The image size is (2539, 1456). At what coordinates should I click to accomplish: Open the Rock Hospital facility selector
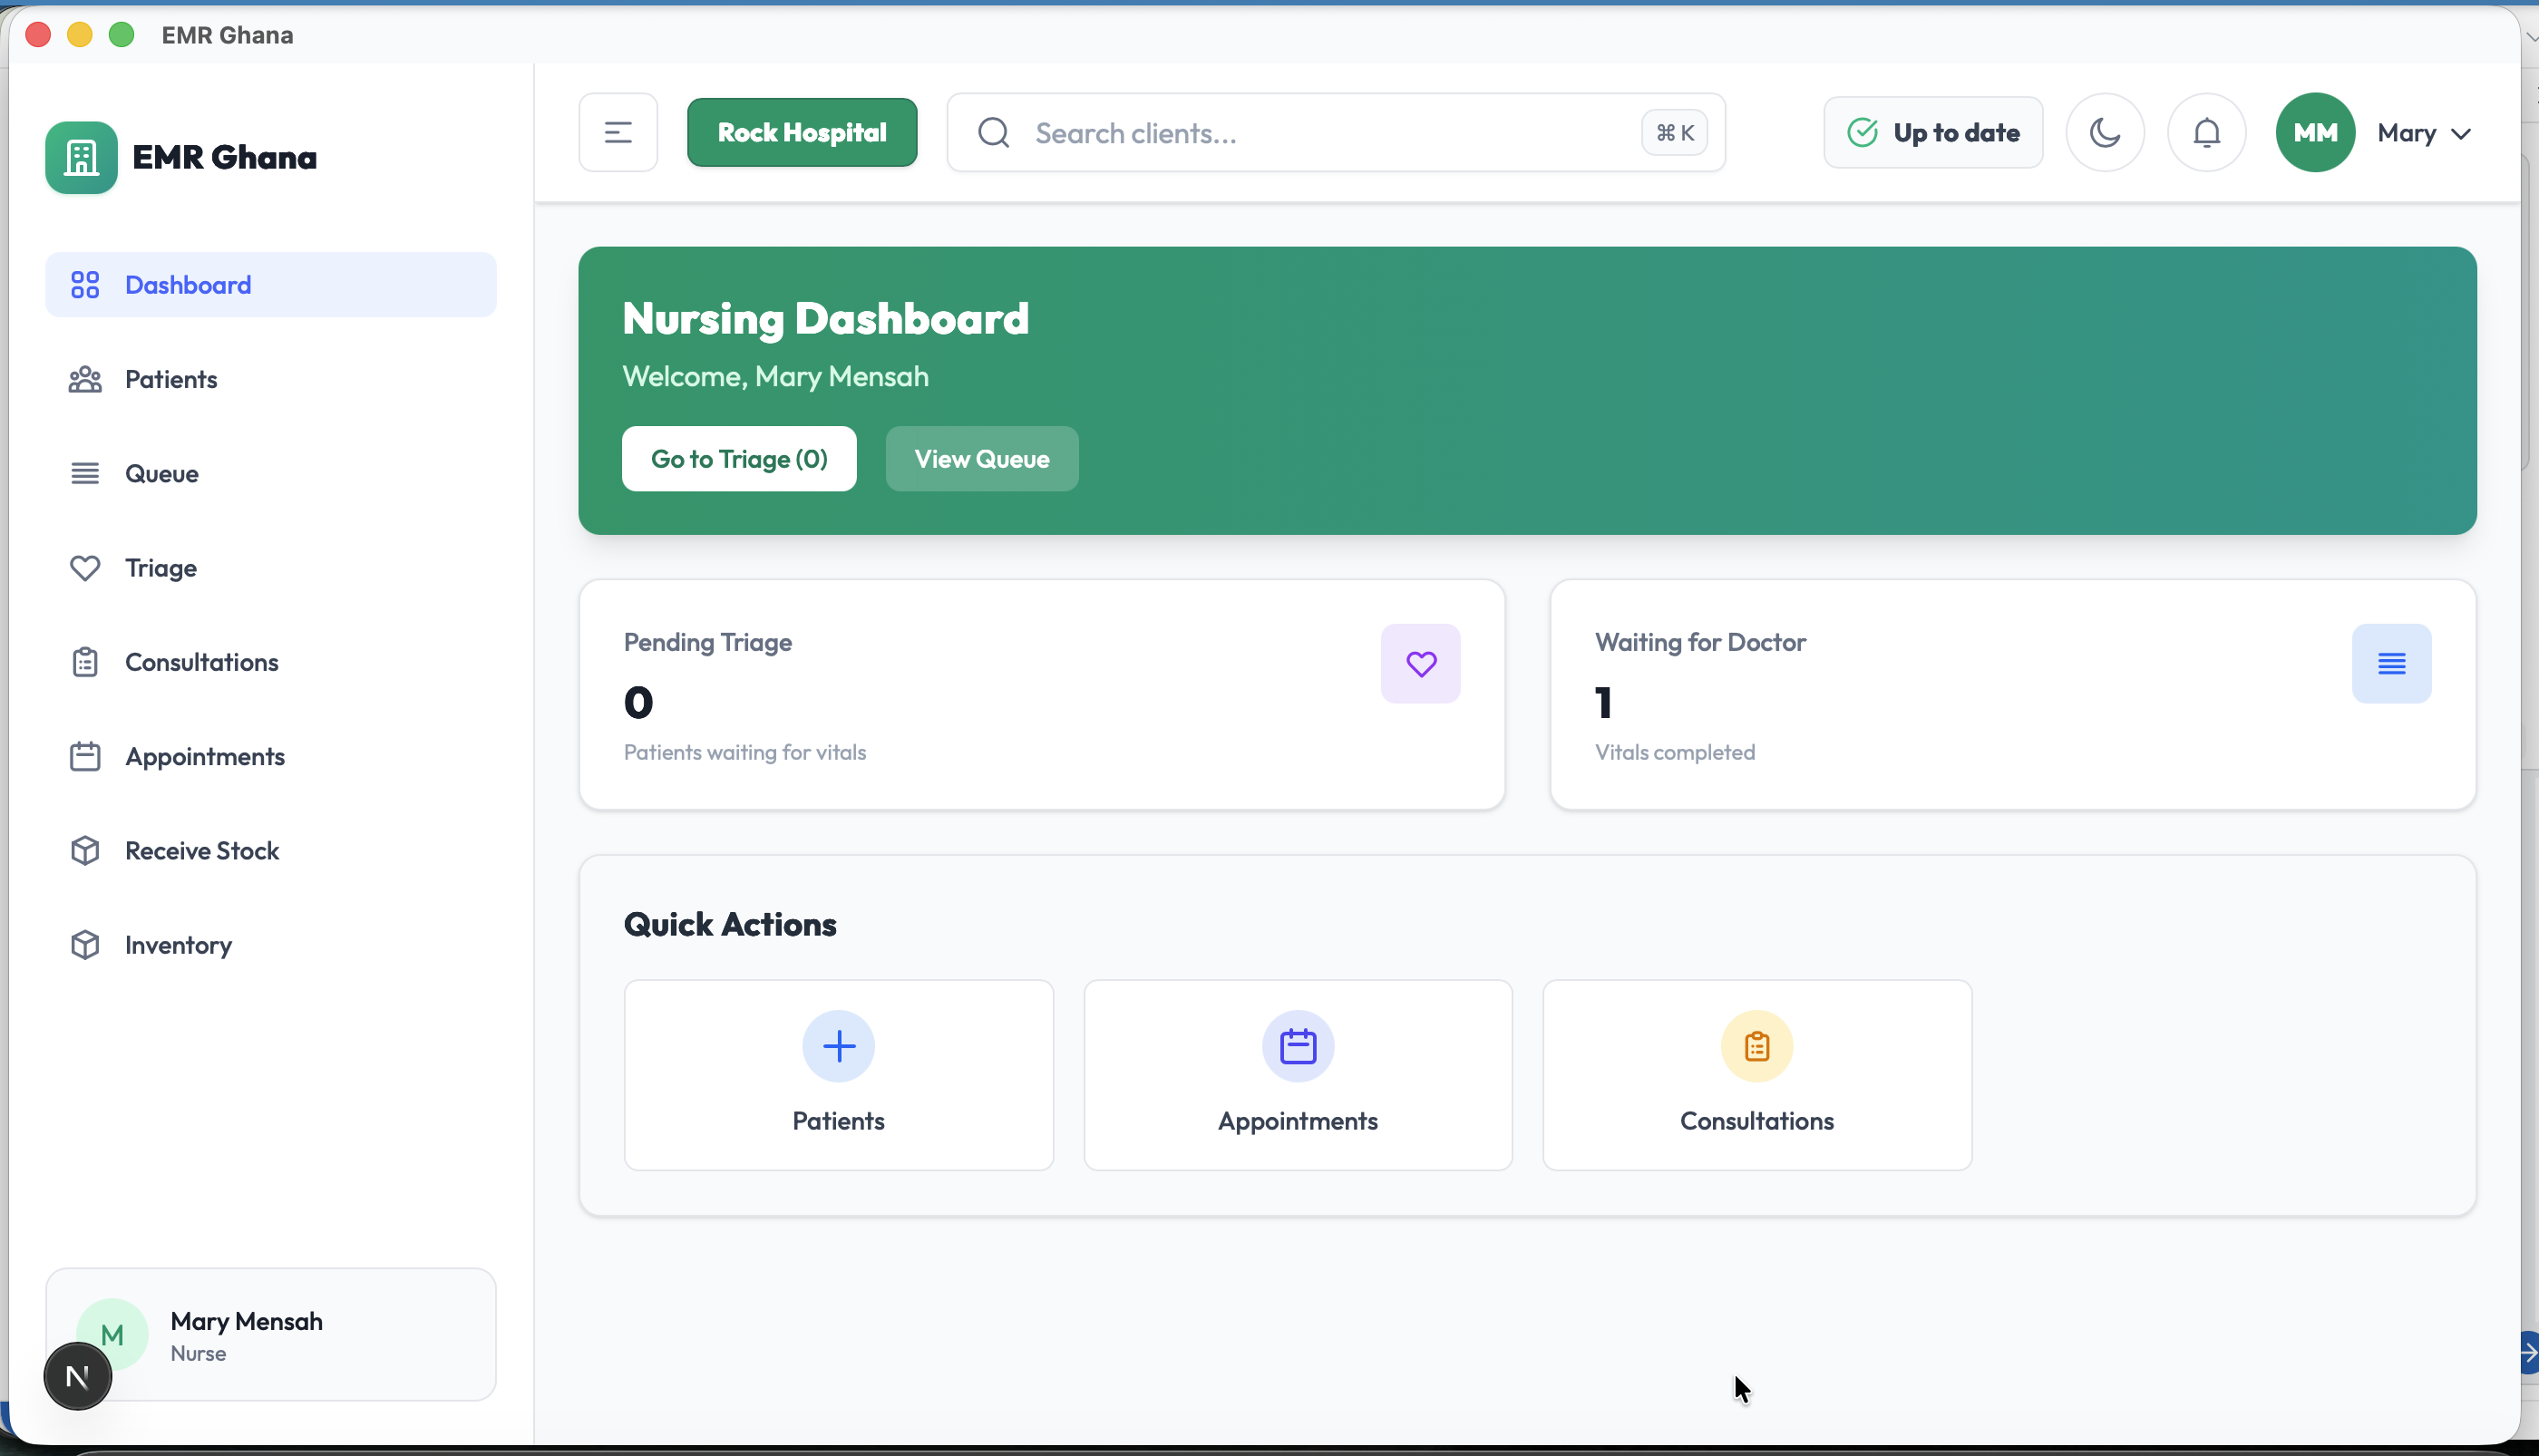point(802,131)
